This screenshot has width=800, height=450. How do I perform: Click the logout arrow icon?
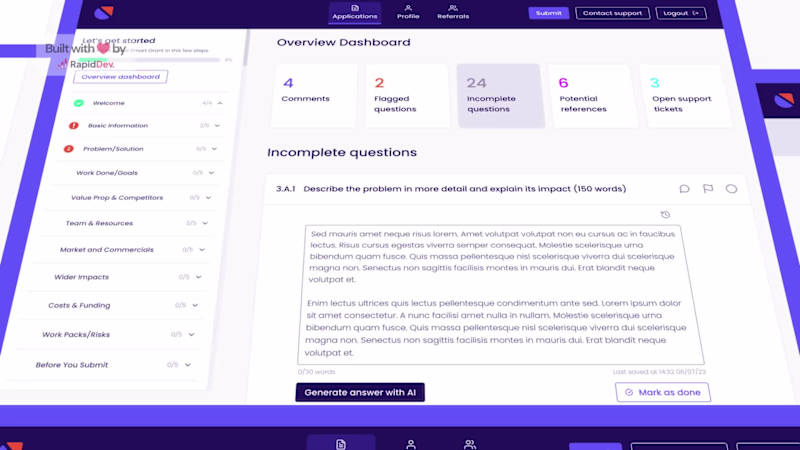tap(695, 13)
